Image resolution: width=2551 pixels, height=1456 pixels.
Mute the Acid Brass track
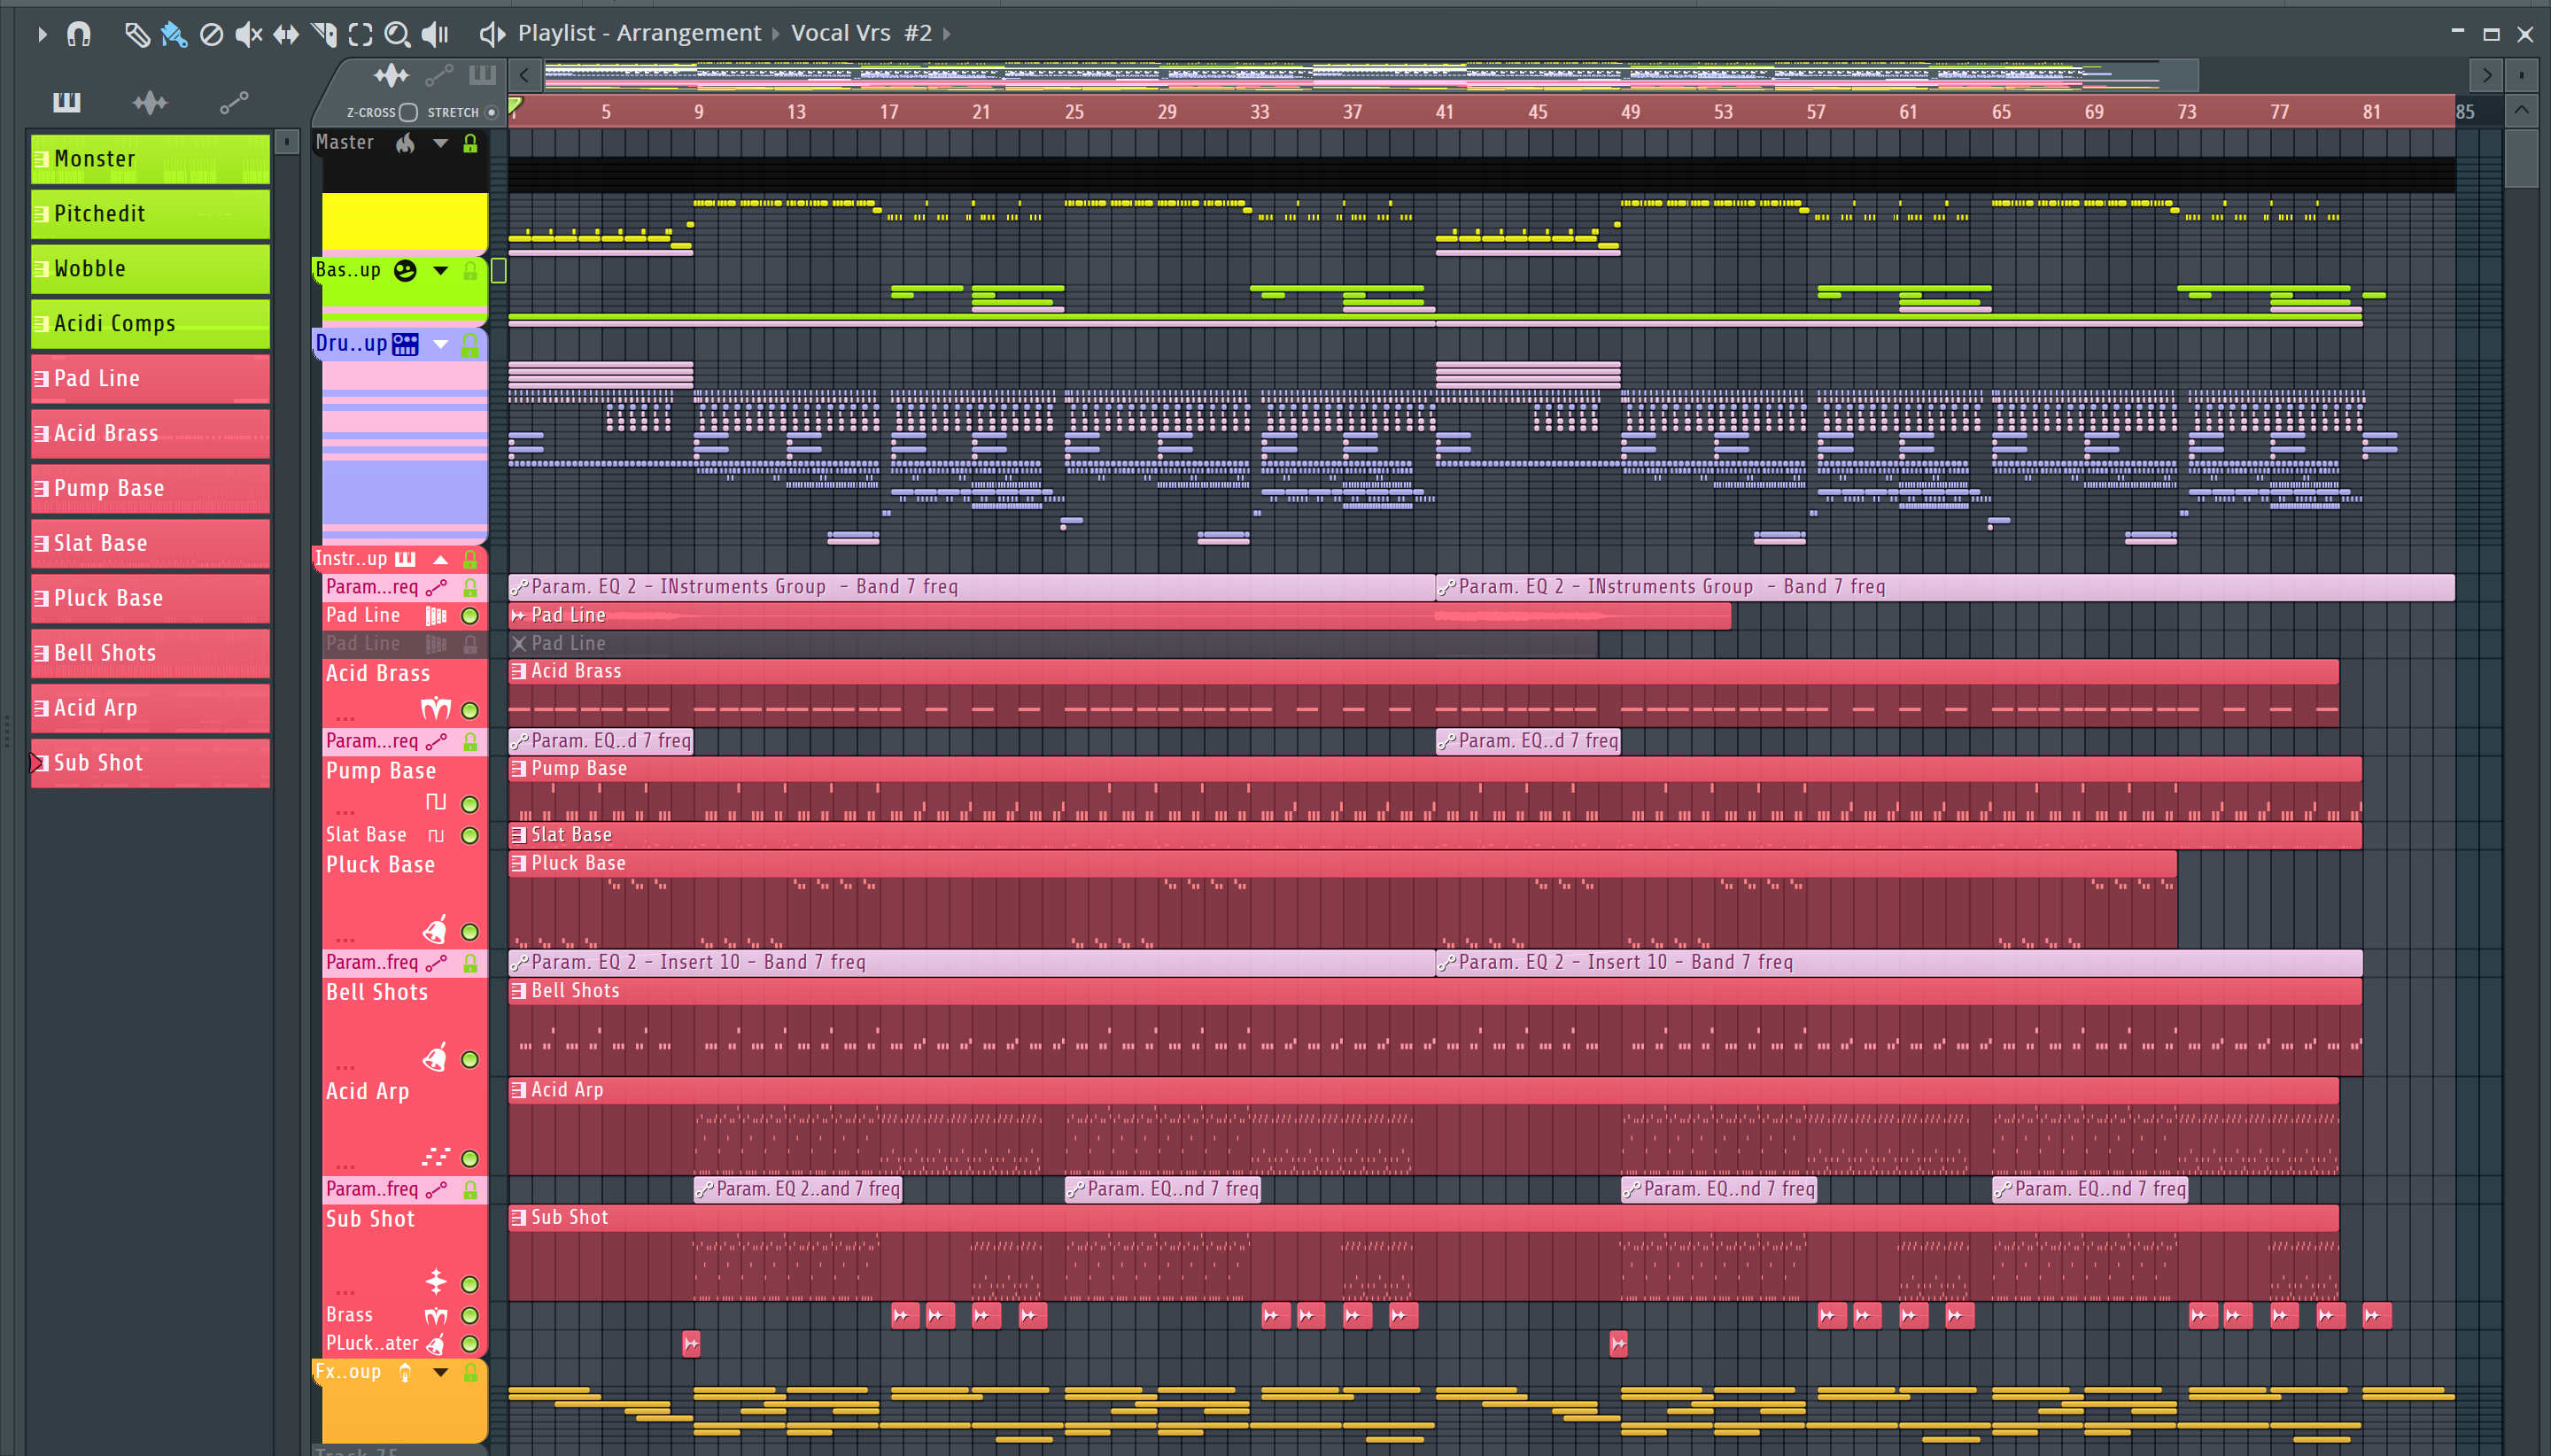[469, 710]
